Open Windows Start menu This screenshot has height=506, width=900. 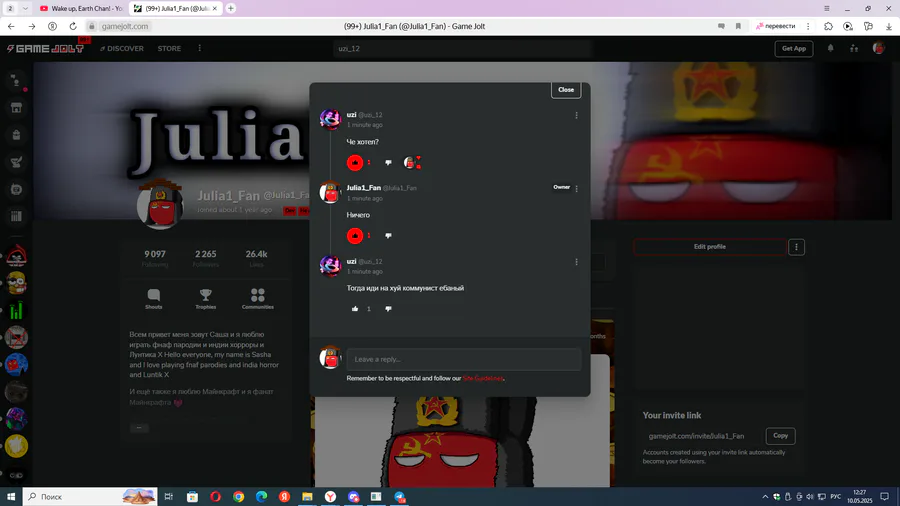point(11,496)
